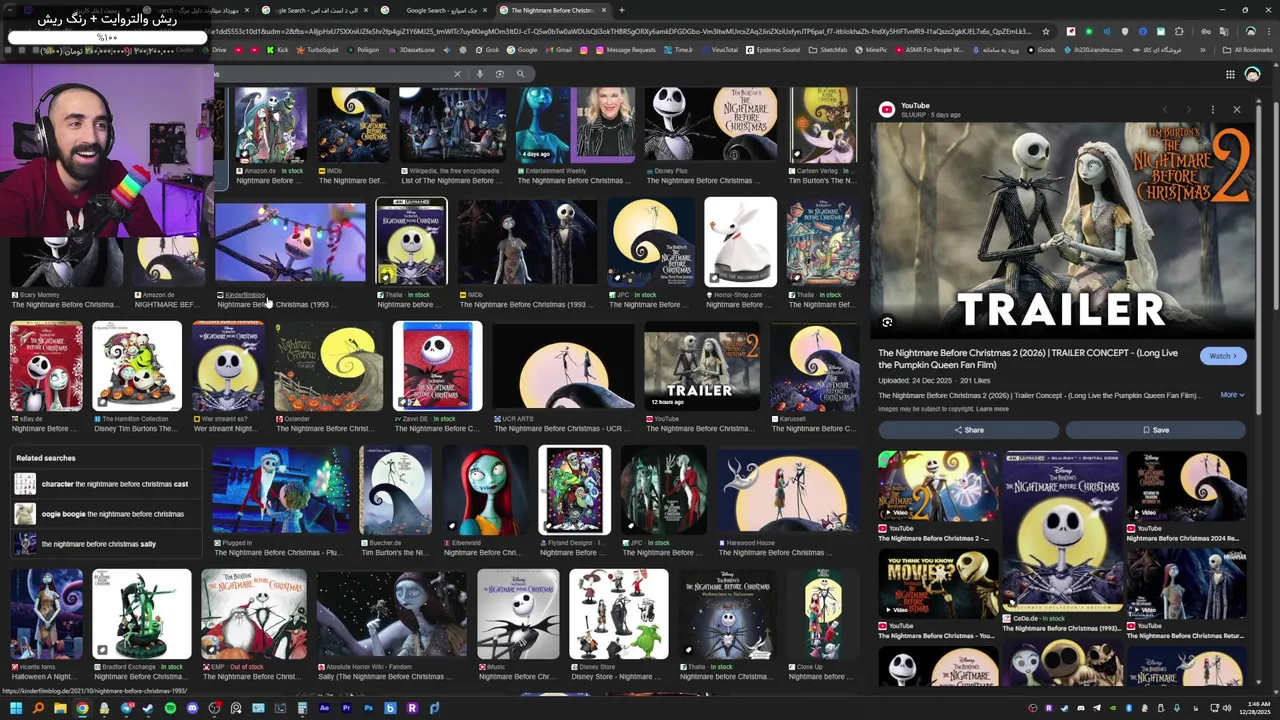Image resolution: width=1280 pixels, height=720 pixels.
Task: Open the TurboSquid bookmark
Action: click(317, 49)
